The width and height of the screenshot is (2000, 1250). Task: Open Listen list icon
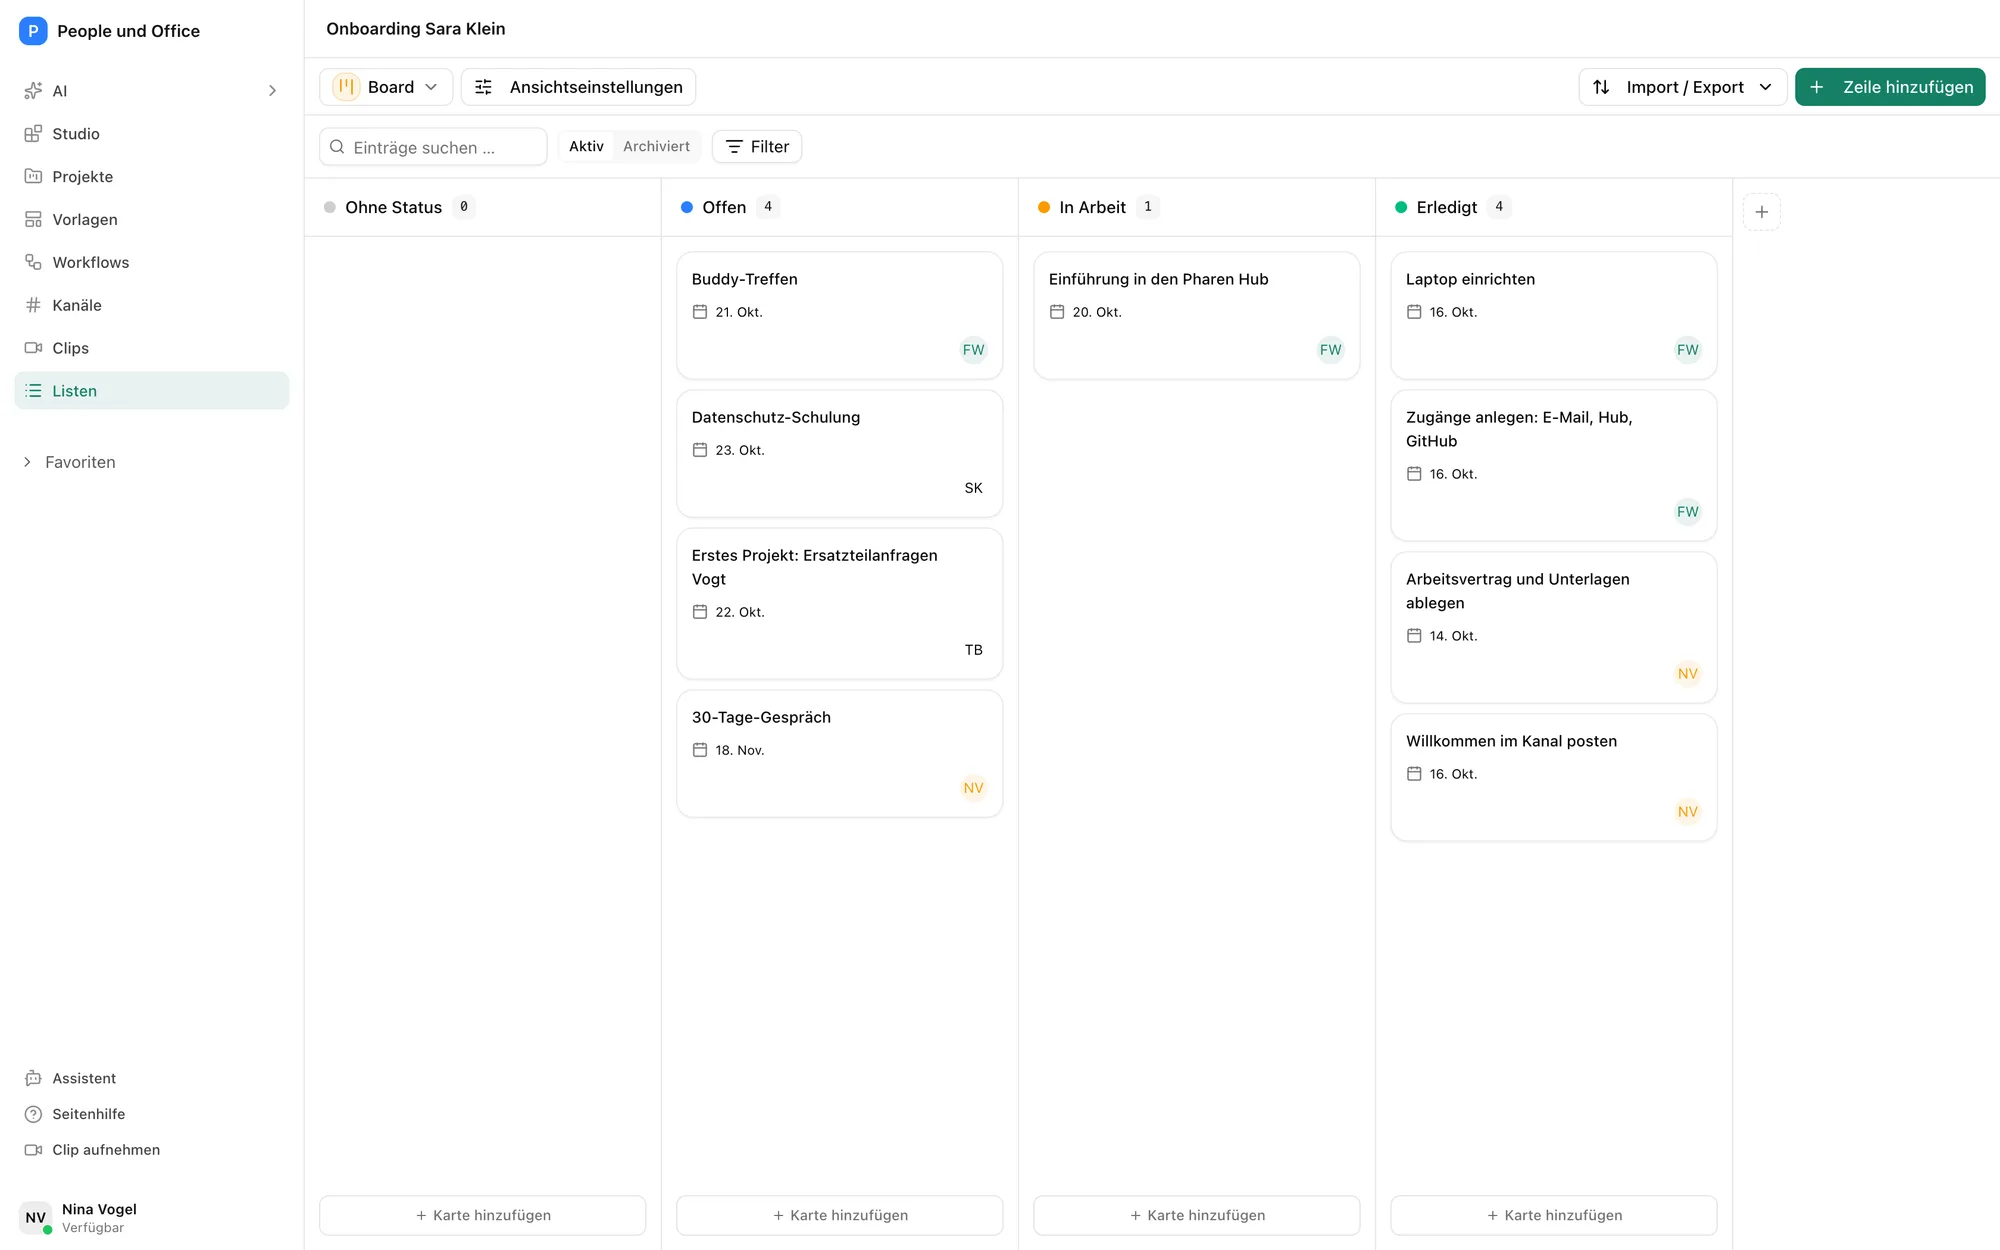(x=33, y=391)
